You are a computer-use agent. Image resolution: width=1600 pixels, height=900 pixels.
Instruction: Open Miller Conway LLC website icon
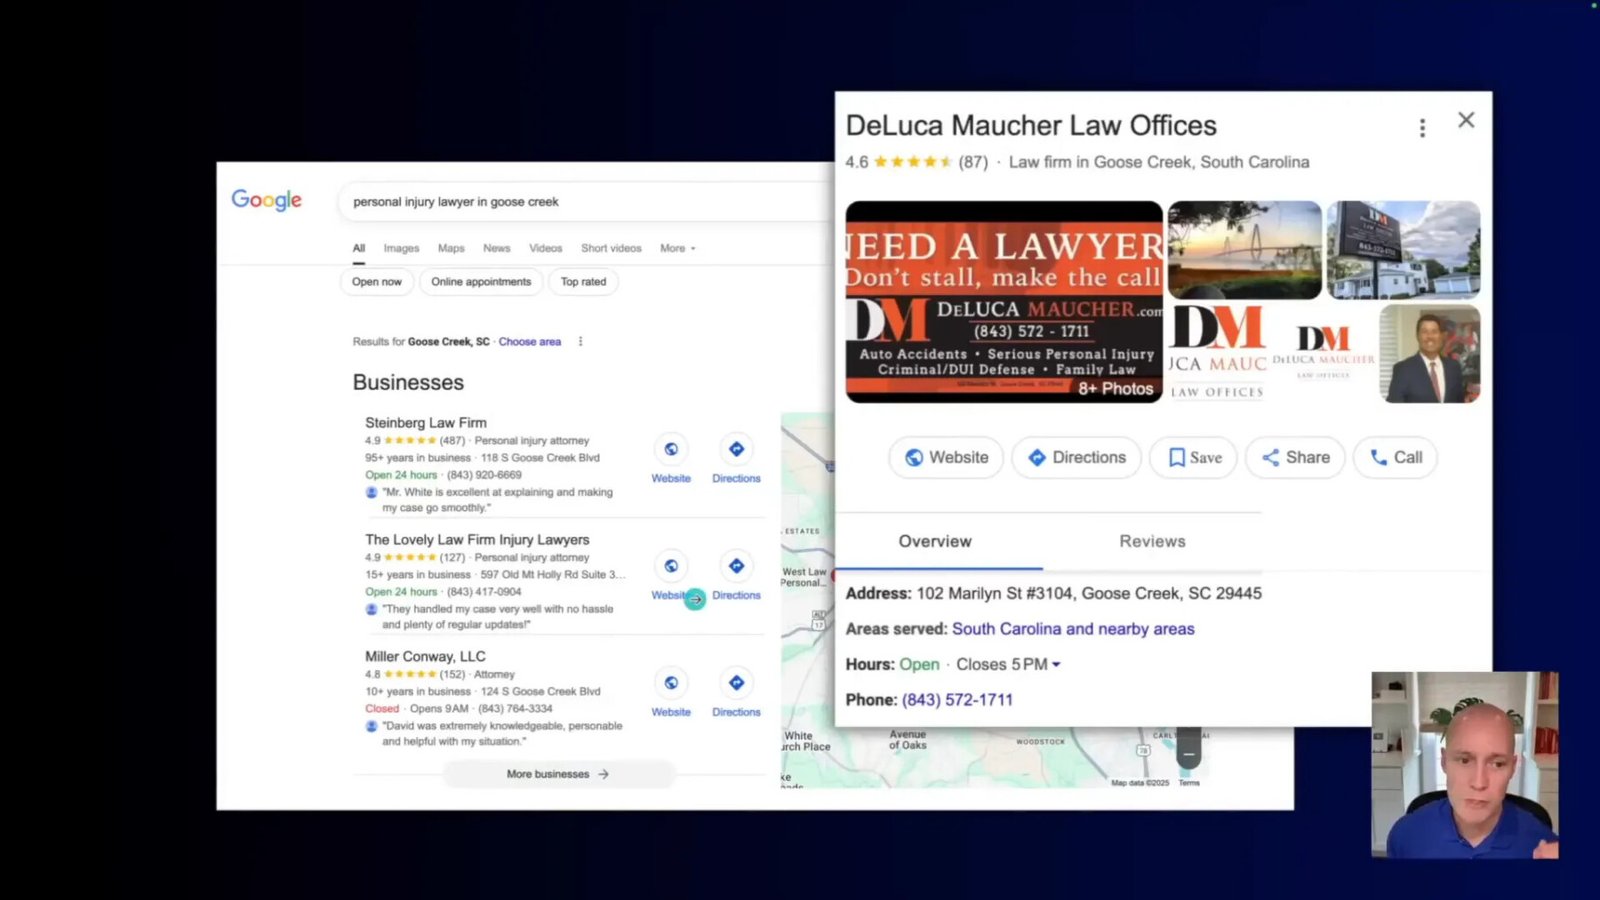[671, 683]
